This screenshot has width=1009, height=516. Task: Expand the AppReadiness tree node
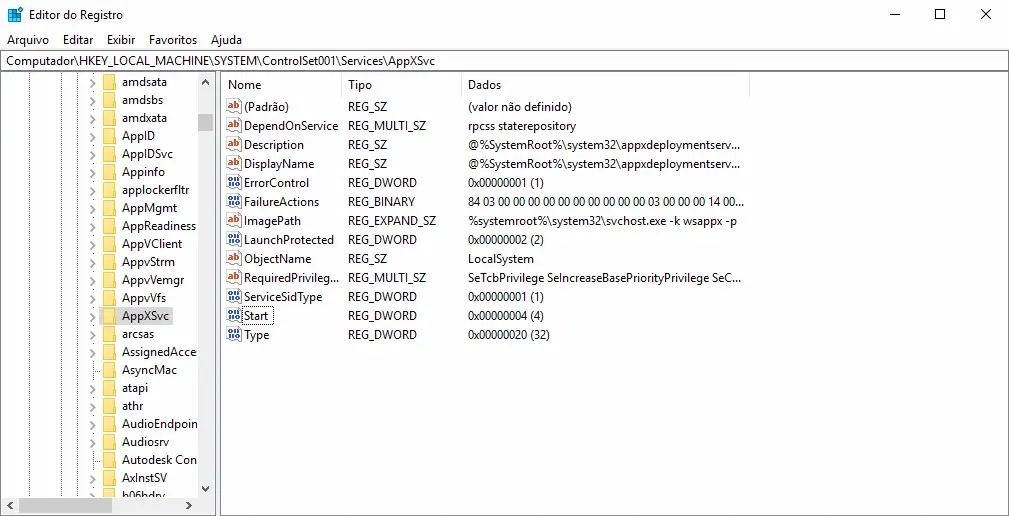(x=93, y=226)
